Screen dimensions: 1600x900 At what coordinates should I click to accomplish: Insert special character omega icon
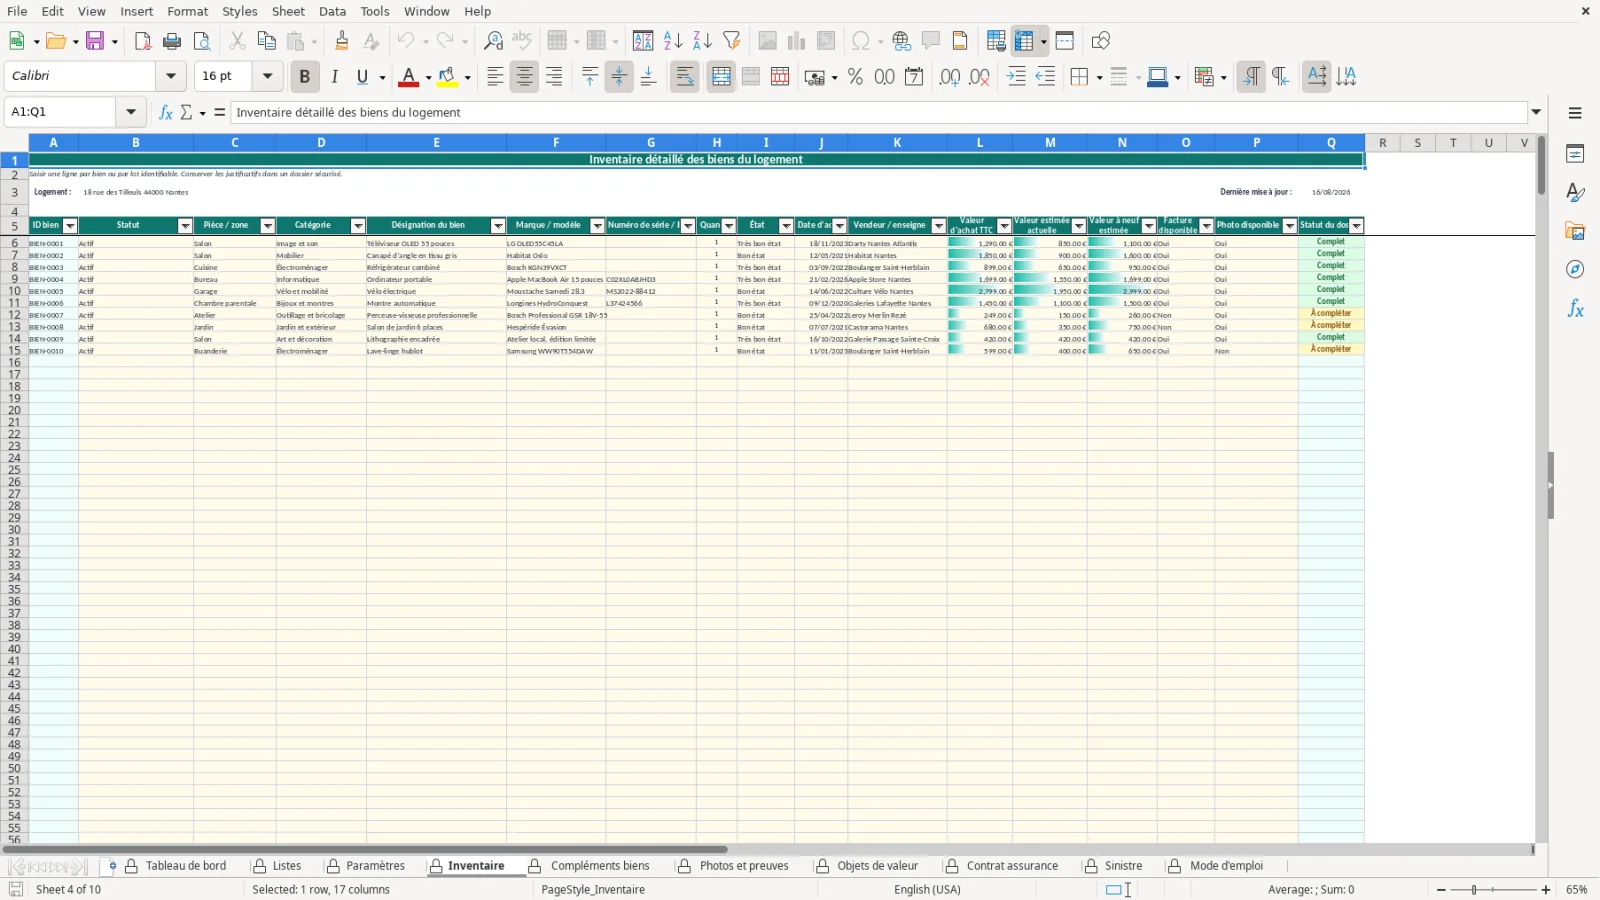pos(860,41)
